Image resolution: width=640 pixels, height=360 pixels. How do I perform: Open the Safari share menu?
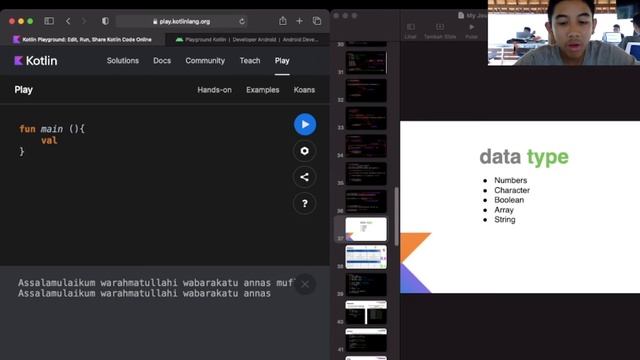click(282, 21)
